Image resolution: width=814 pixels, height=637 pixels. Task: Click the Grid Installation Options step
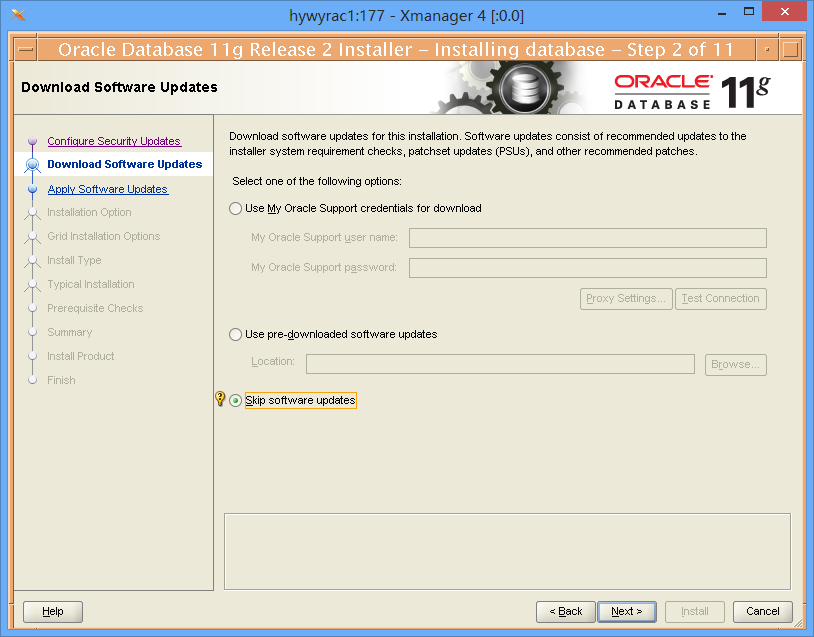click(x=103, y=236)
